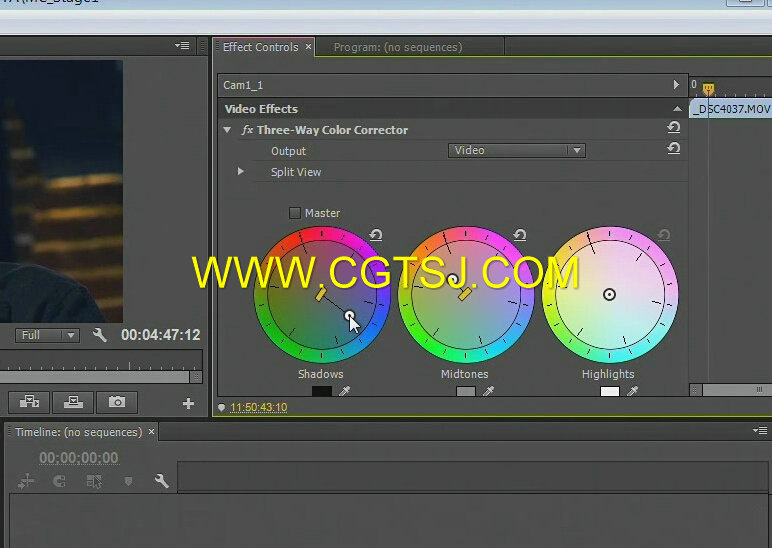
Task: Reset the Output parameter
Action: point(674,148)
